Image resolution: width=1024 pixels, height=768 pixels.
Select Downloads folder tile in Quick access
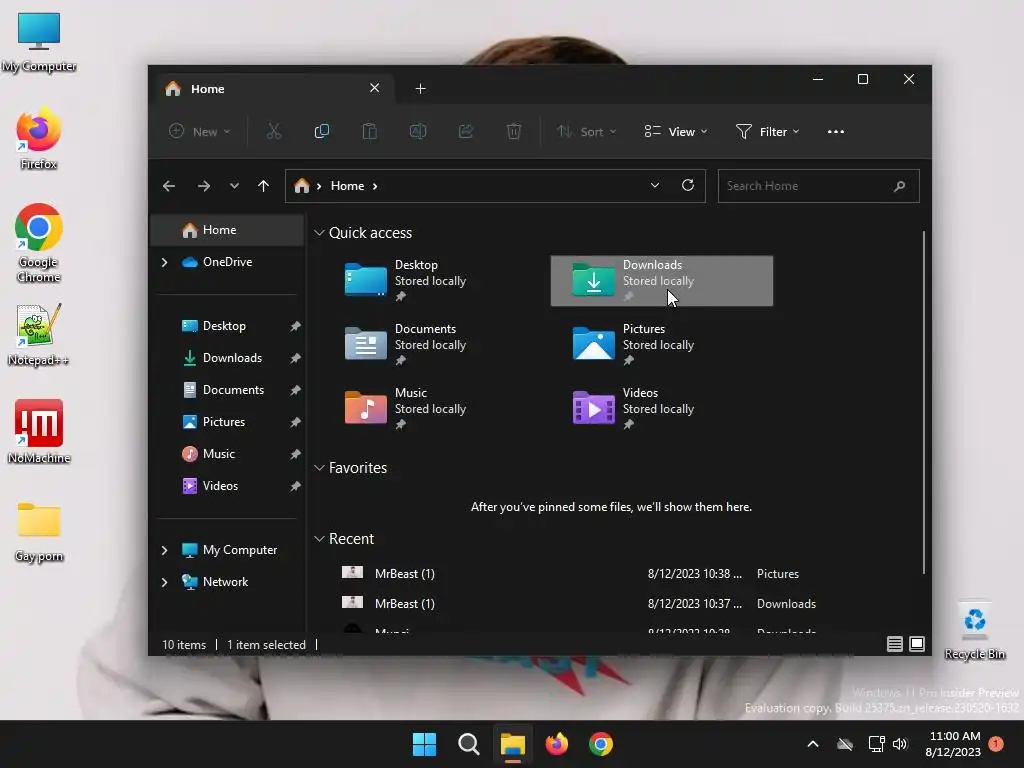(662, 281)
